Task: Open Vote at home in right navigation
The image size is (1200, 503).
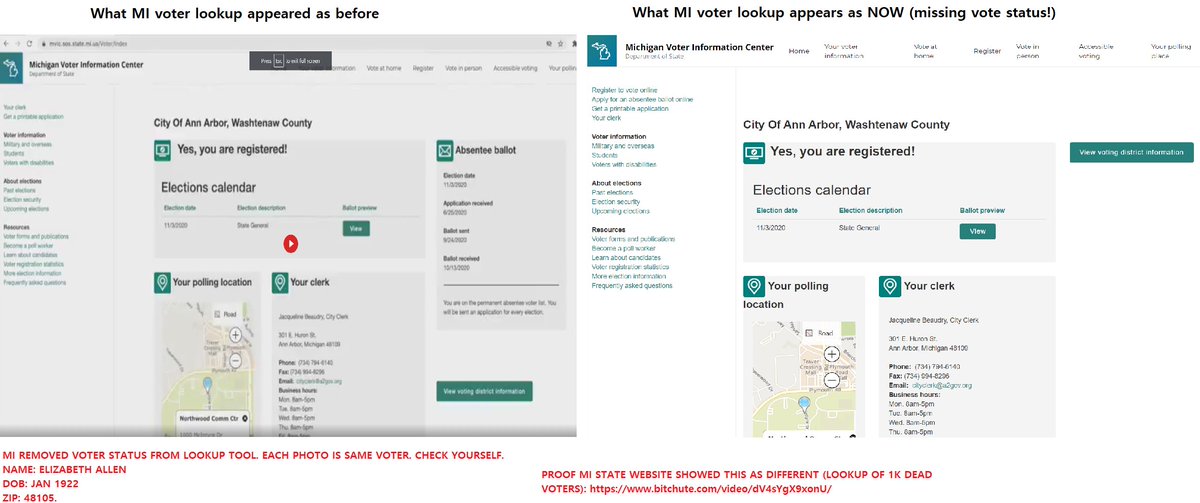Action: 924,51
